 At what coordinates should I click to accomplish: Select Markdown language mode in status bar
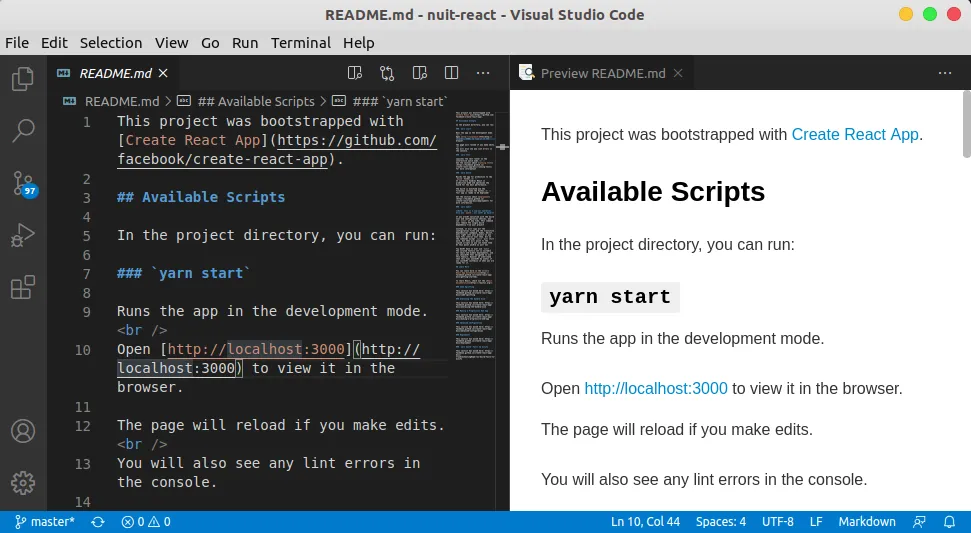[x=866, y=522]
